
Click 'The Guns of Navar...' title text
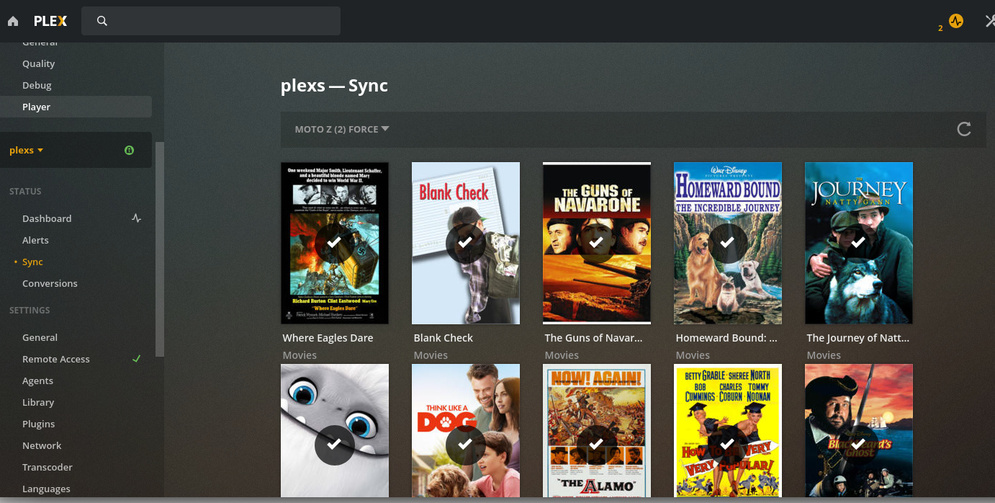click(593, 338)
